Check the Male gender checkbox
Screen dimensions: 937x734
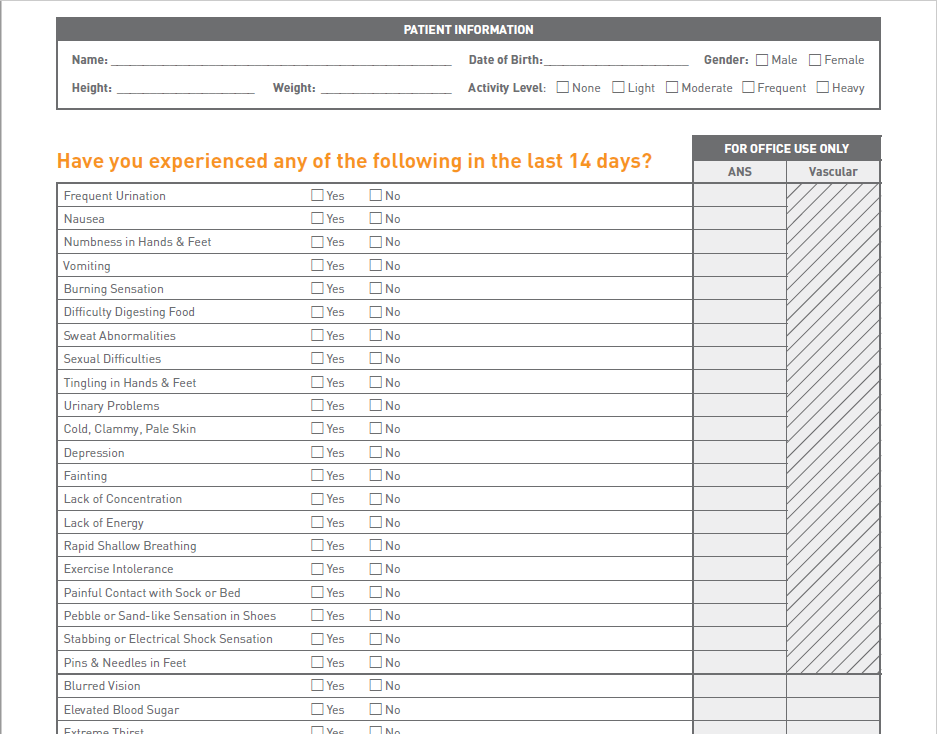(x=762, y=60)
